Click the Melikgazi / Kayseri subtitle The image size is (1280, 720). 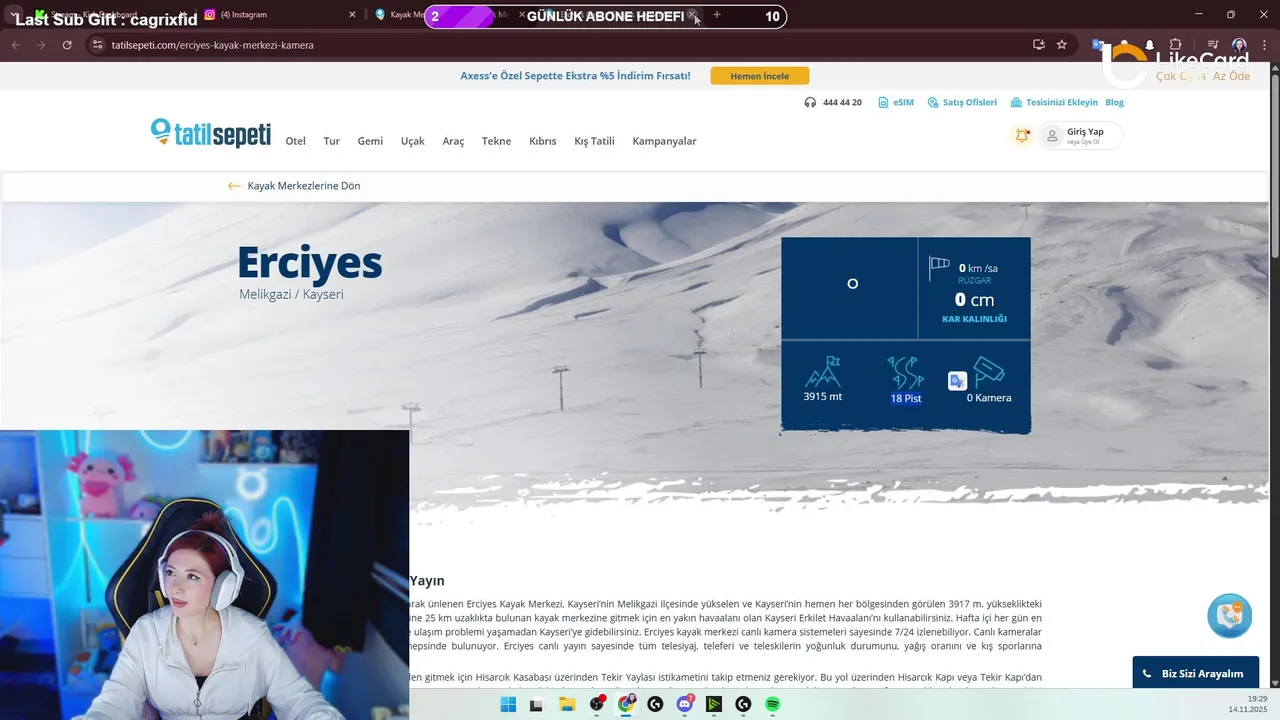click(291, 295)
